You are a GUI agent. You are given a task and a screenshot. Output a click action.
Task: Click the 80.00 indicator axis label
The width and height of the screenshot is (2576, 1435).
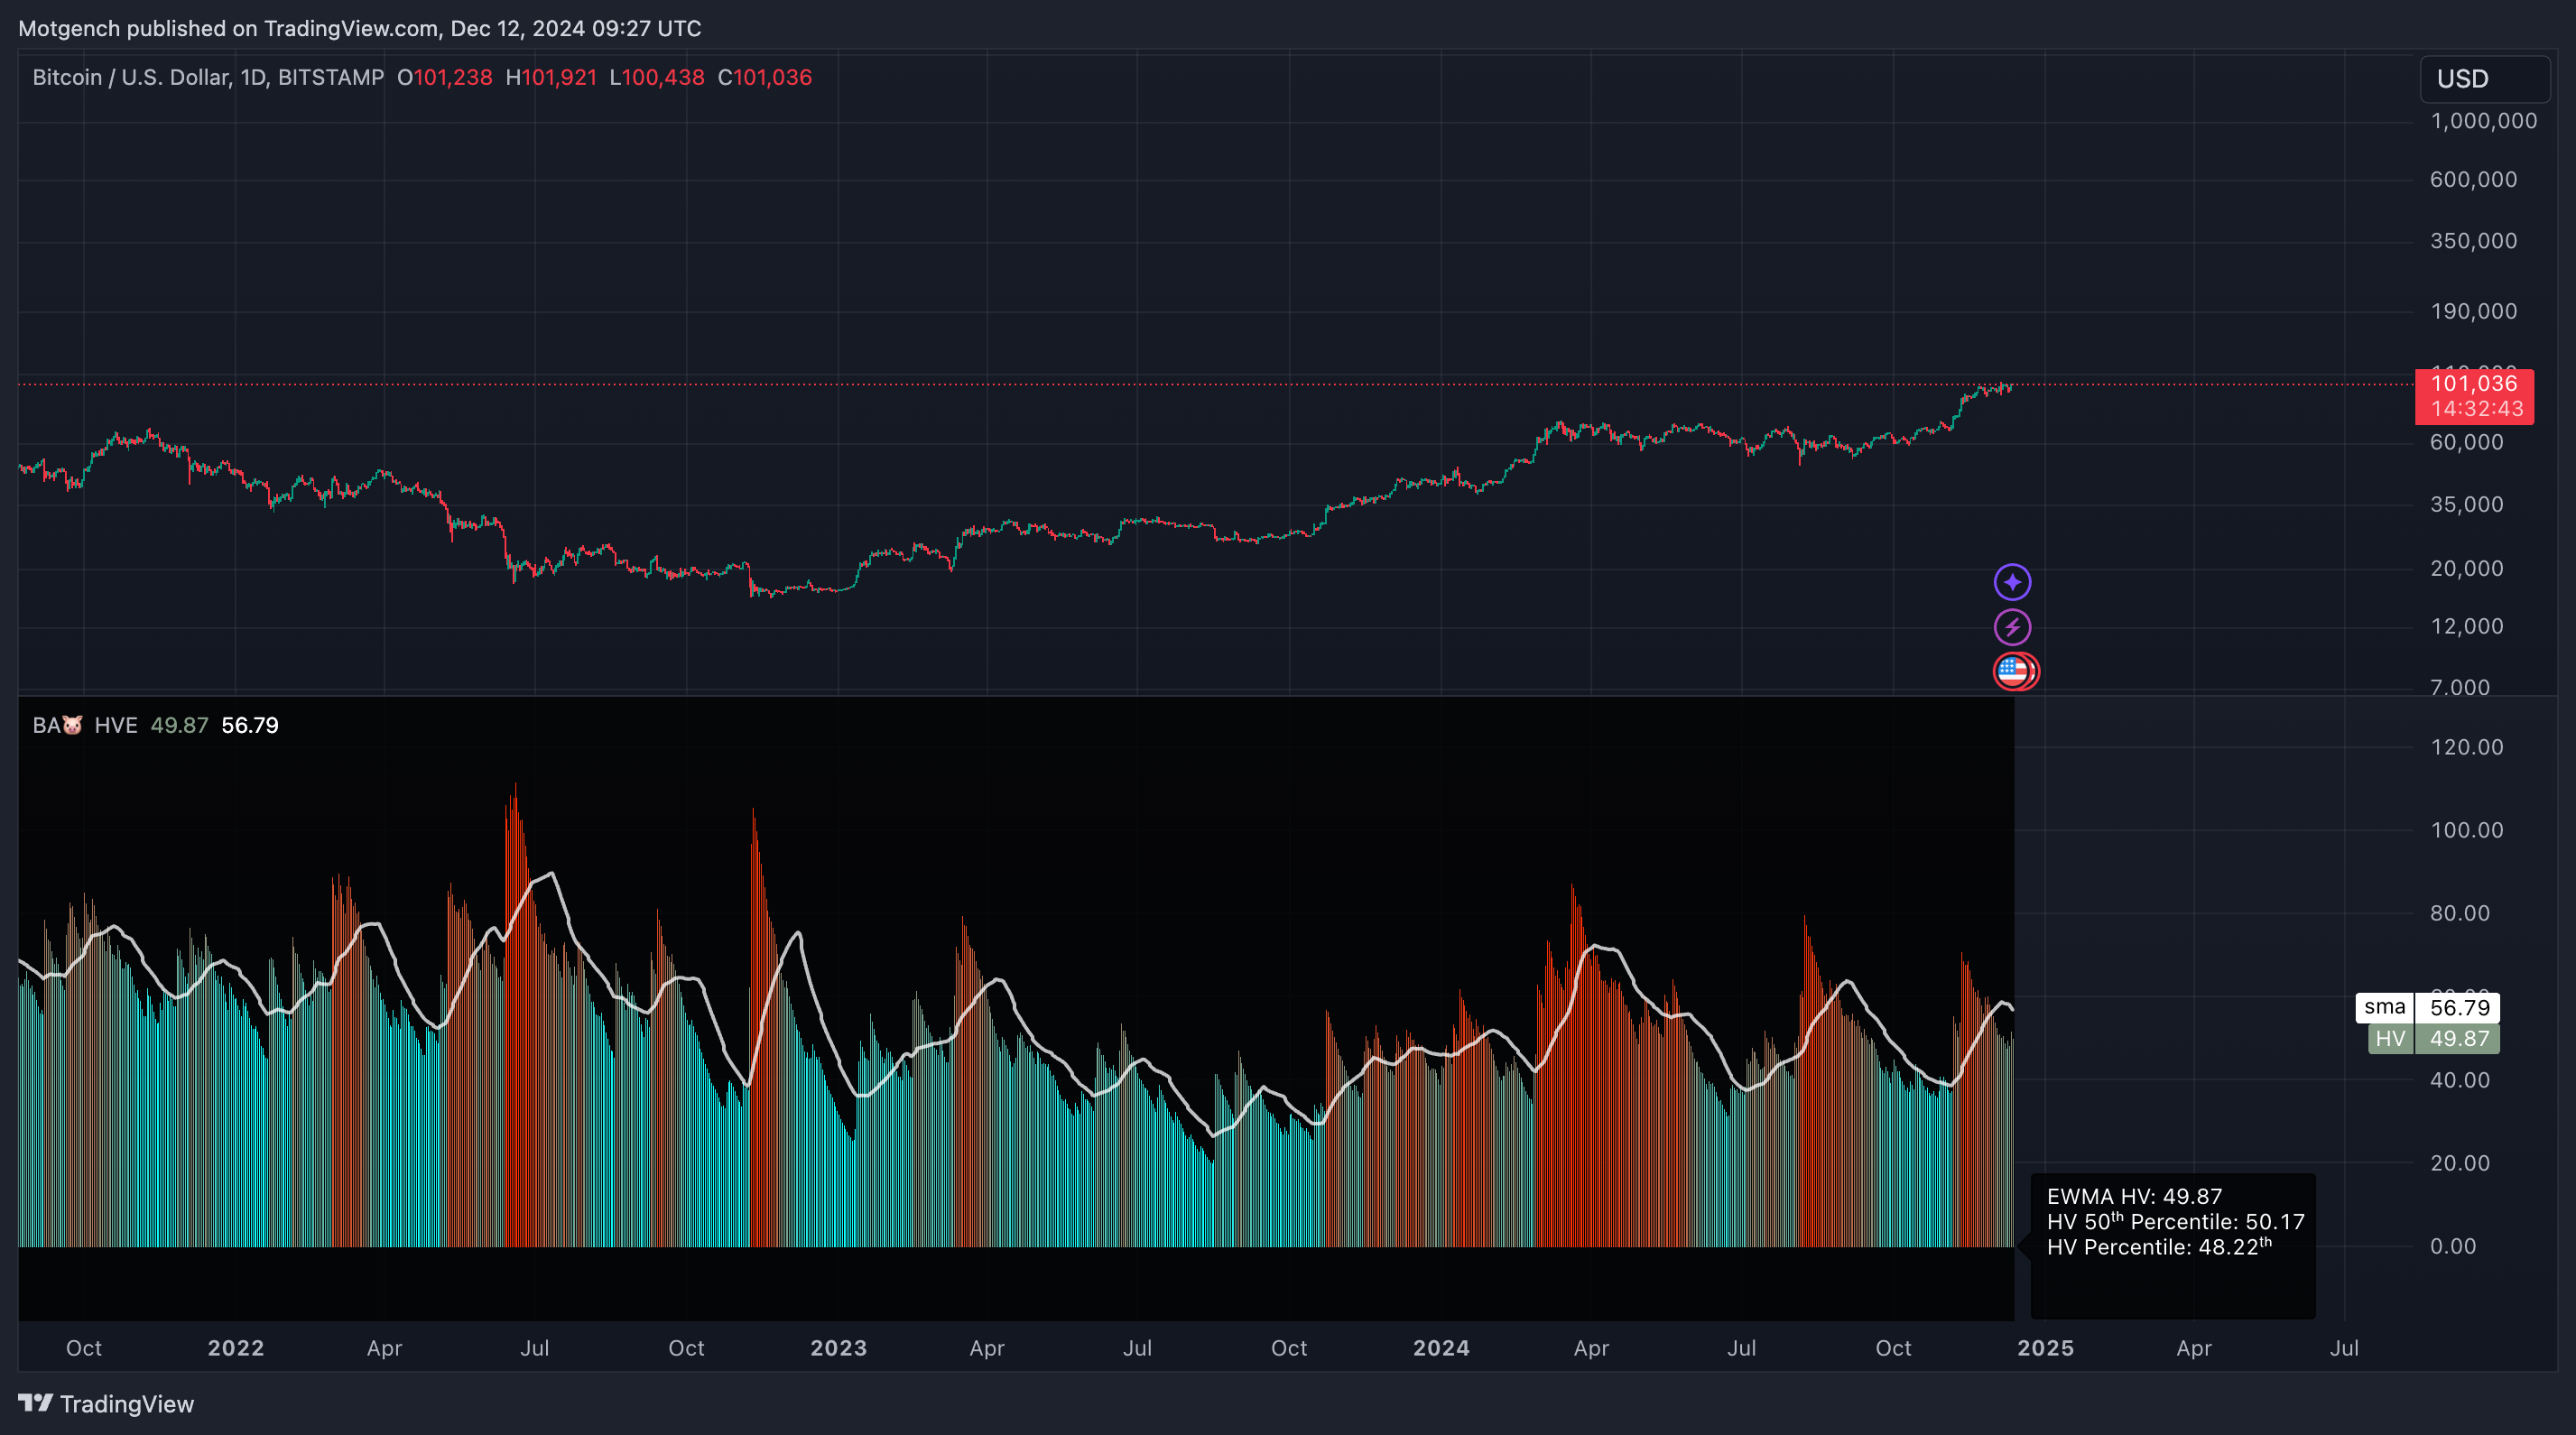click(2460, 913)
